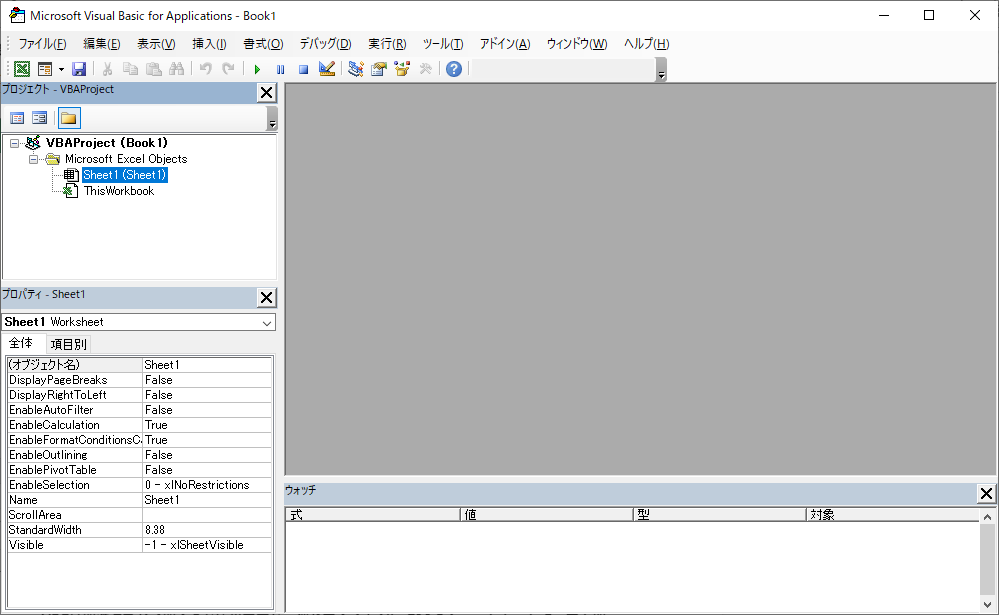Screen dimensions: 999x615
Task: Open dropdown arrow next to Insert UserForm
Action: pos(61,69)
